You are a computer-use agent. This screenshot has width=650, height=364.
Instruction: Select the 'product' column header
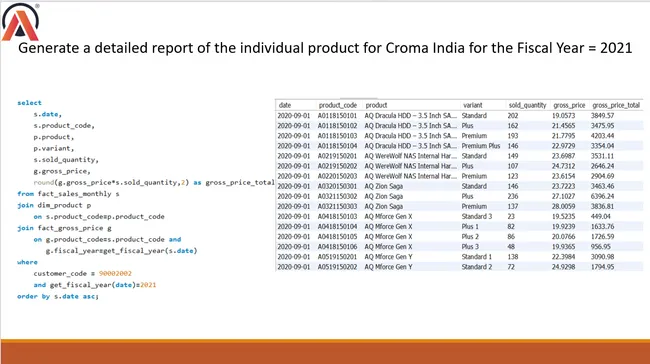coord(376,105)
